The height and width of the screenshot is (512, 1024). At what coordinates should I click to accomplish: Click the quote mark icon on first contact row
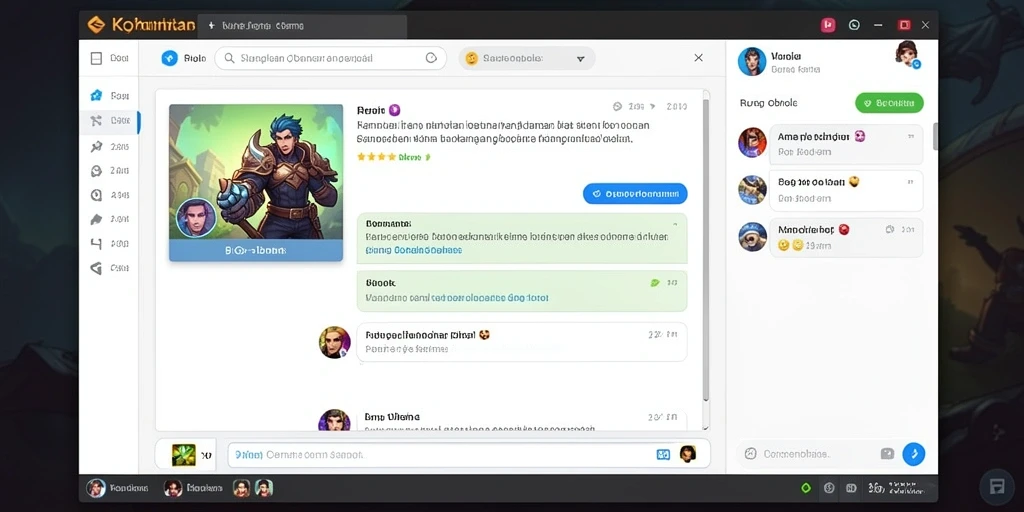(910, 136)
